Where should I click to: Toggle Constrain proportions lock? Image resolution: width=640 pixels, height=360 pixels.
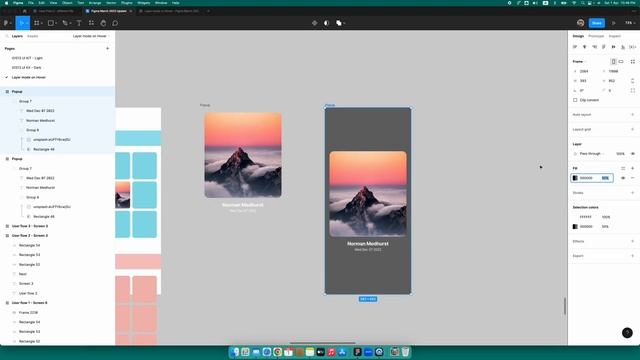[x=633, y=81]
